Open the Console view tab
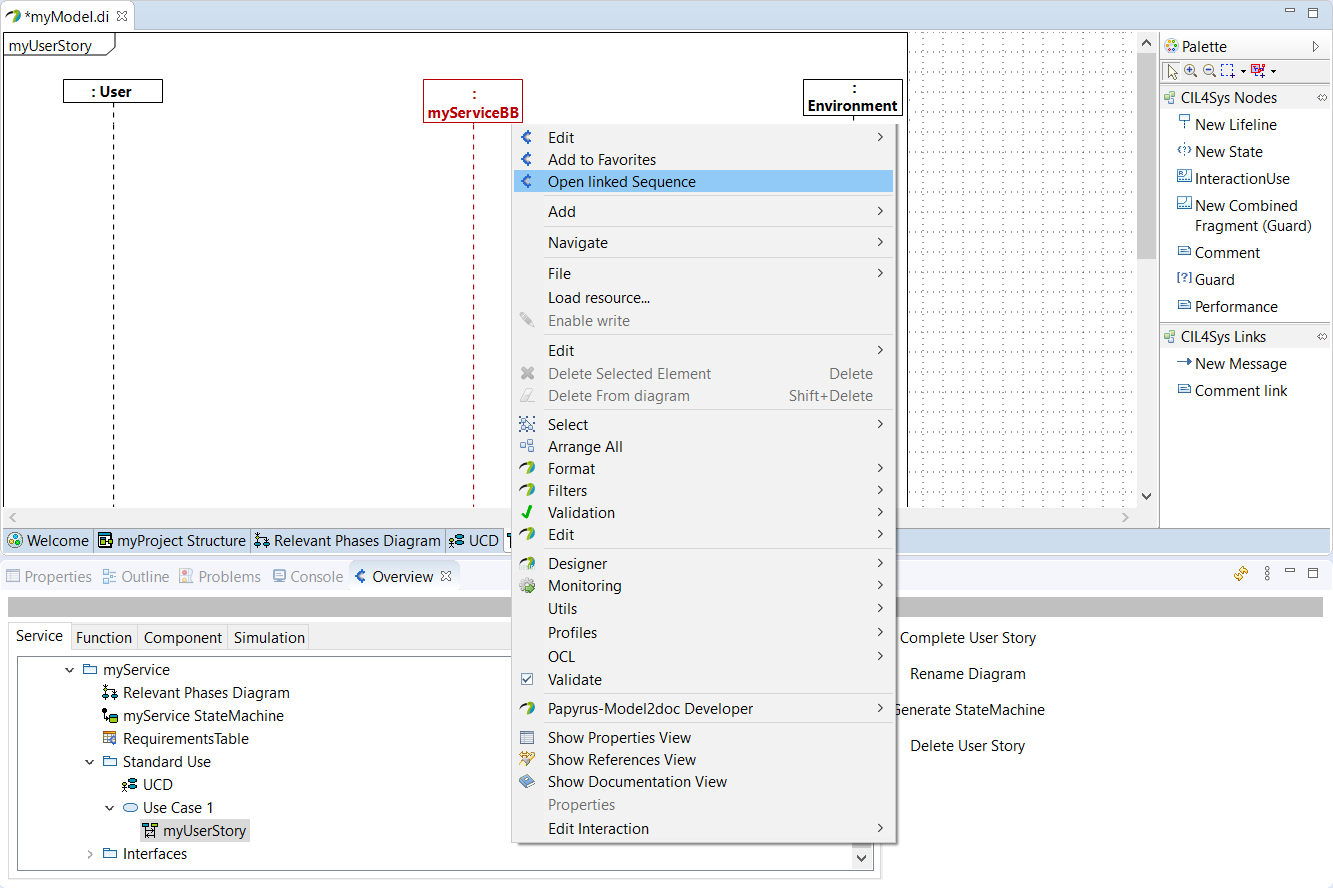 click(x=308, y=577)
